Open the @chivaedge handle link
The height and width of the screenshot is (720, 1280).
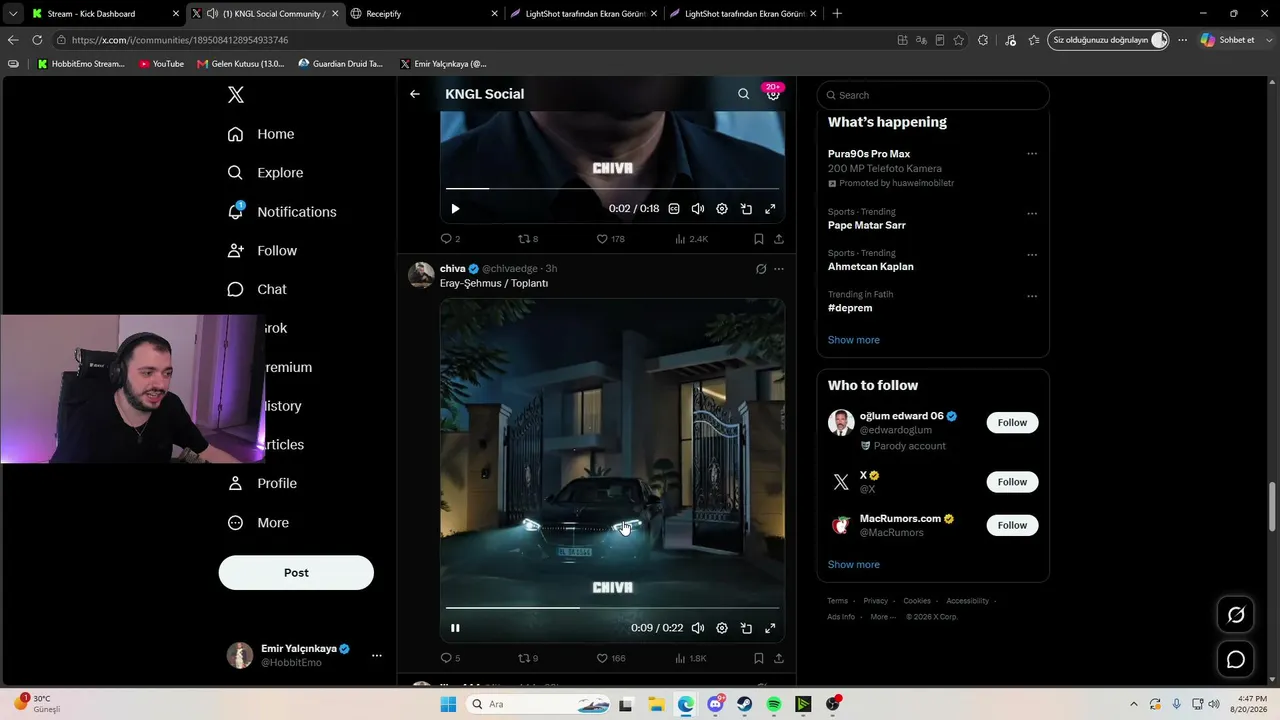[x=510, y=269]
